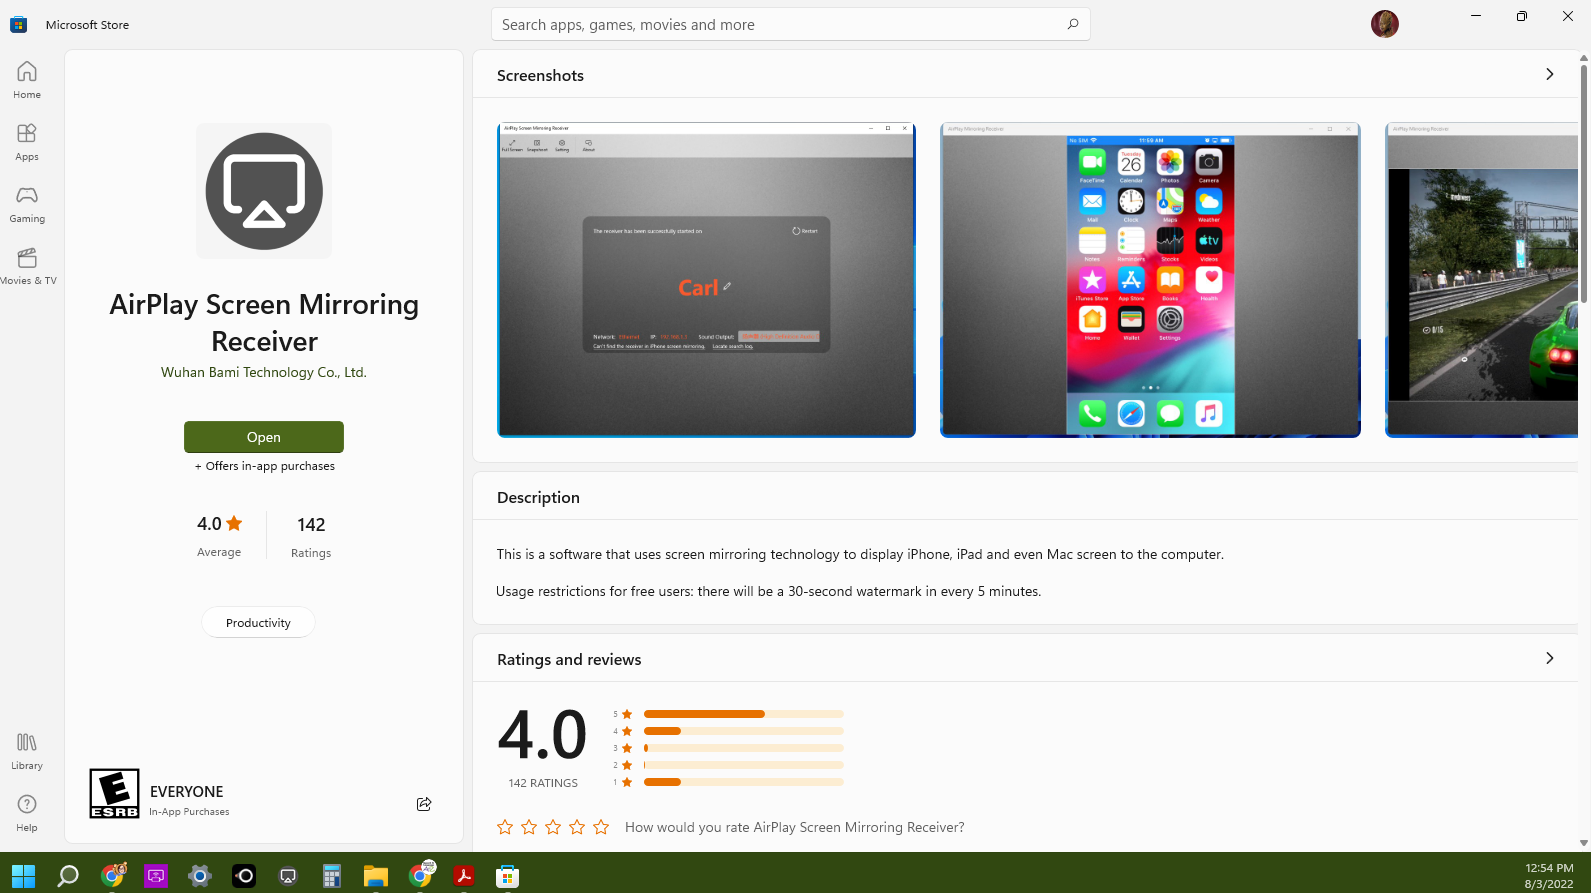Click the 5-star rating bar
This screenshot has width=1591, height=893.
[x=744, y=714]
